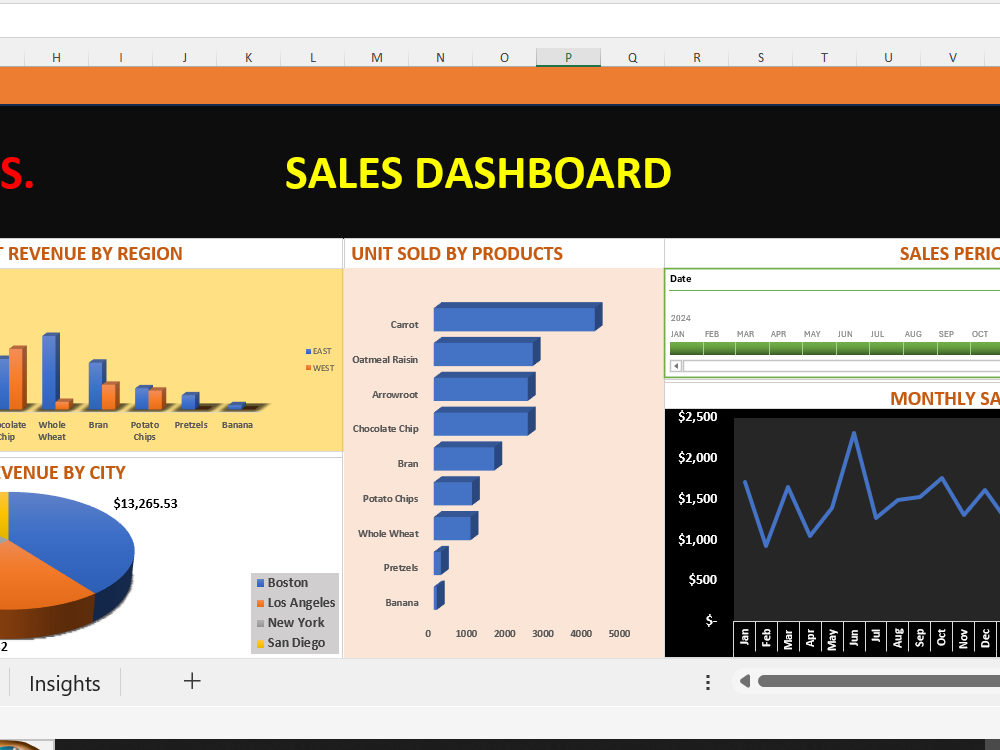Click the $1,000 axis label
1000x750 pixels.
tap(698, 540)
